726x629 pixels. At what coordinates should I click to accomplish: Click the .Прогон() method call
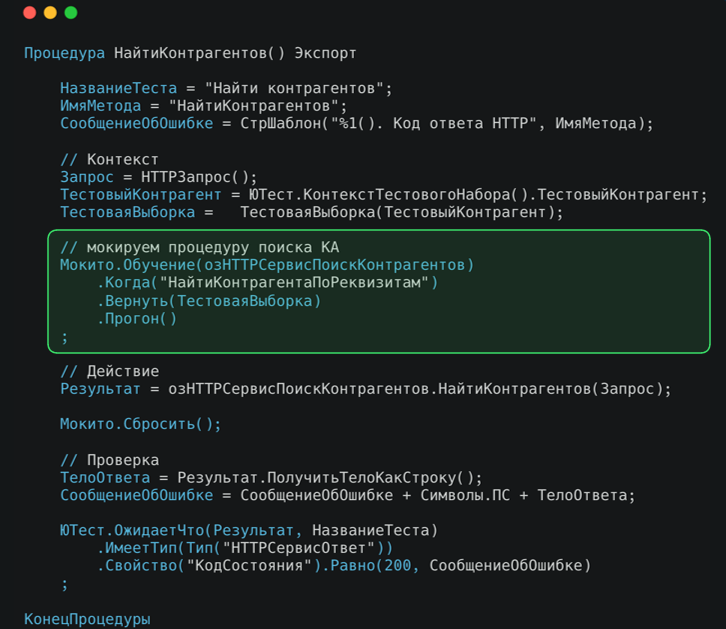pos(137,319)
